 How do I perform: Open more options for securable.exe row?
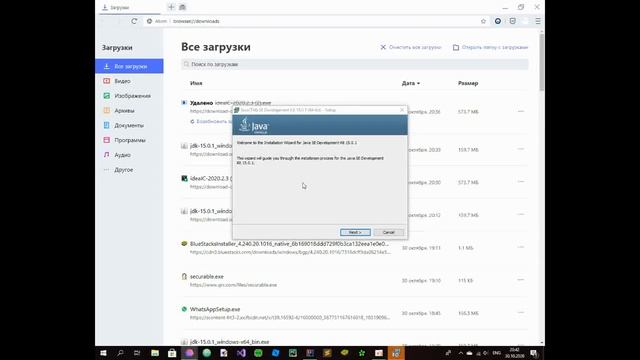521,280
